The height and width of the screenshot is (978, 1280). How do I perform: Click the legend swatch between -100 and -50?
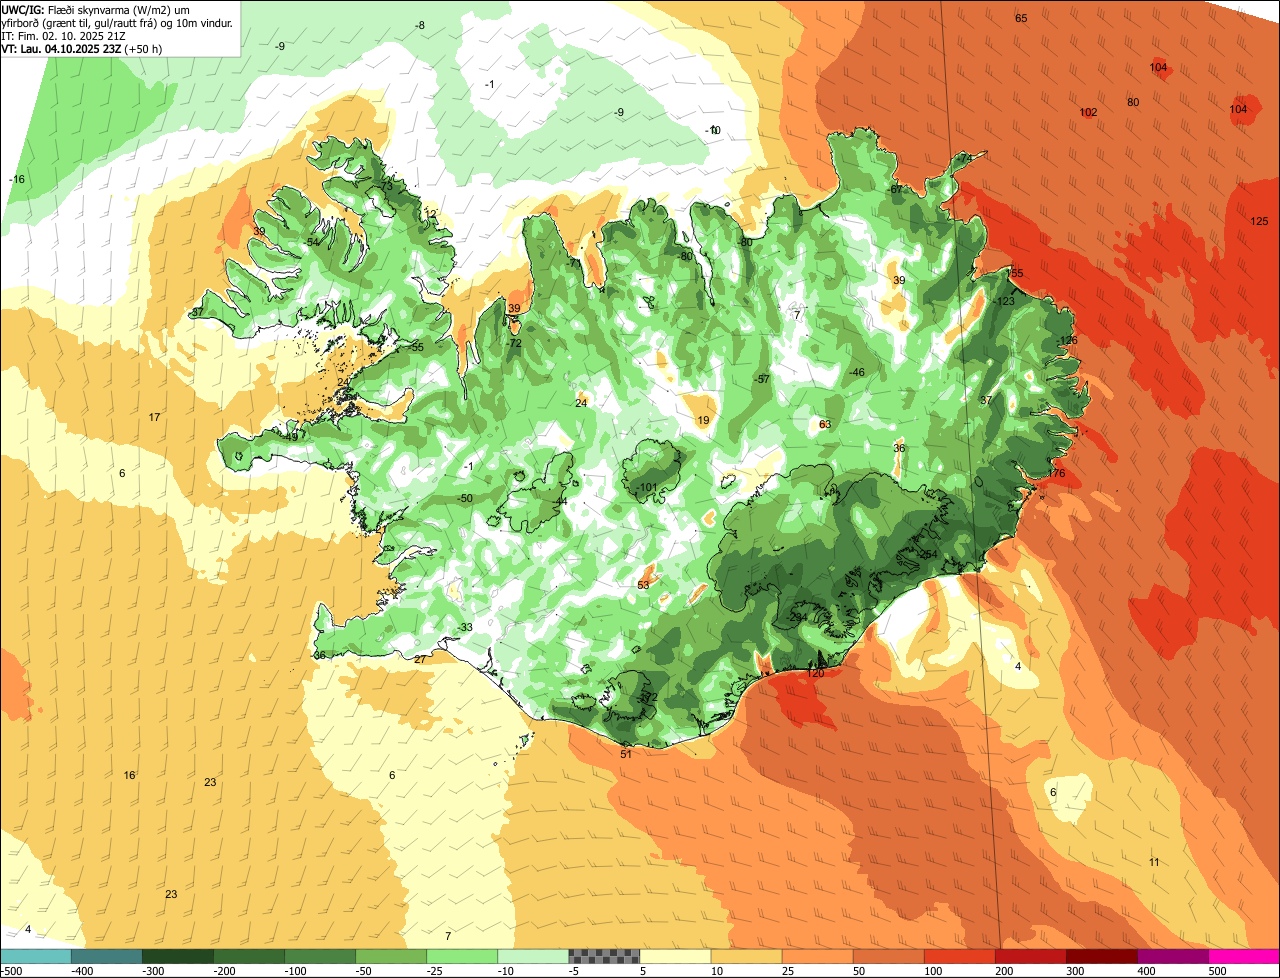(320, 956)
